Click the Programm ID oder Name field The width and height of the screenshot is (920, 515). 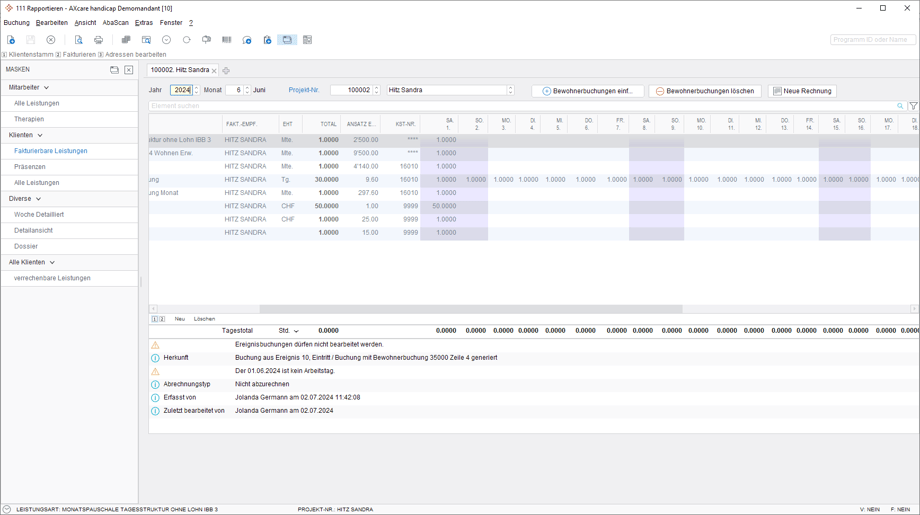[x=873, y=40]
